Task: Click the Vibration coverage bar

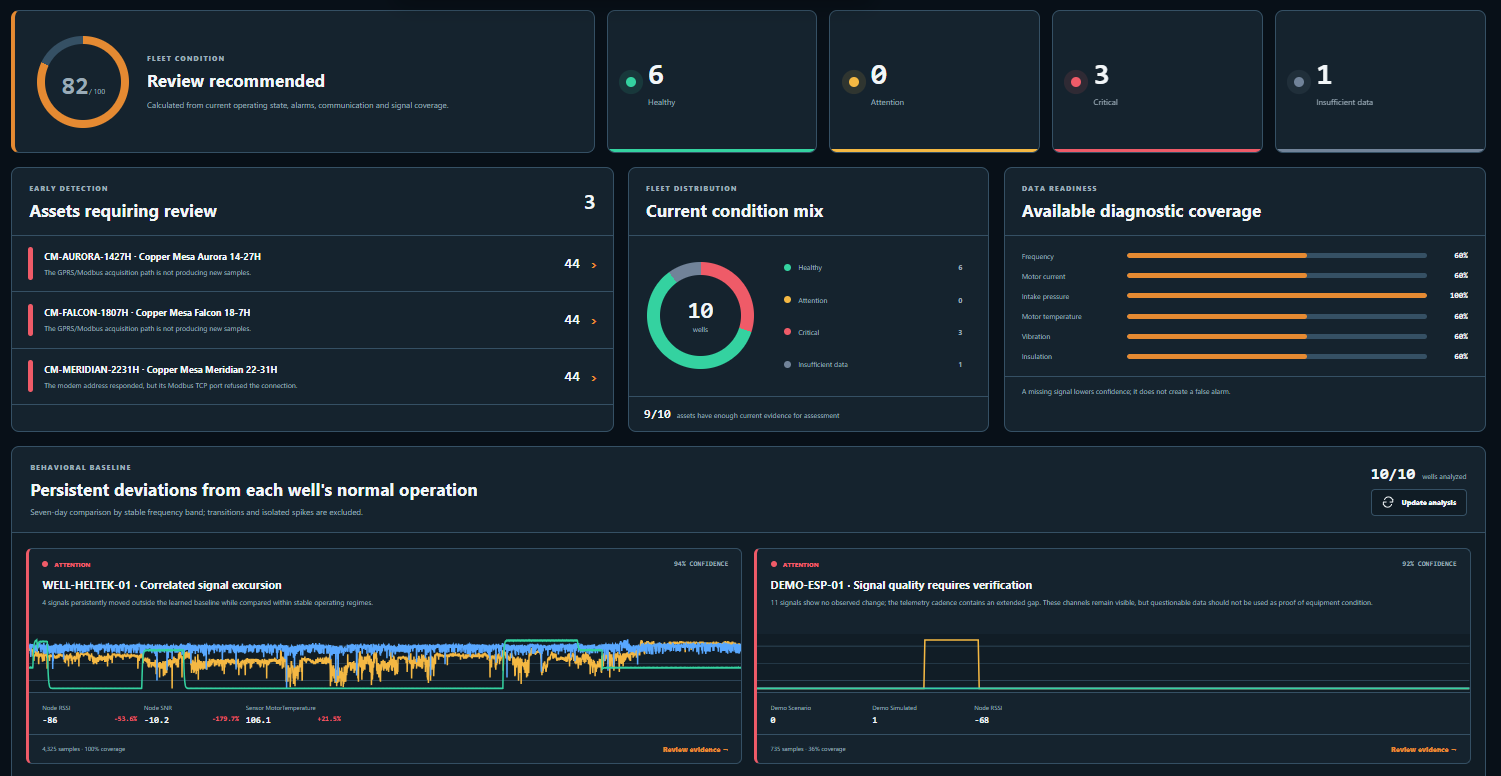Action: point(1277,336)
